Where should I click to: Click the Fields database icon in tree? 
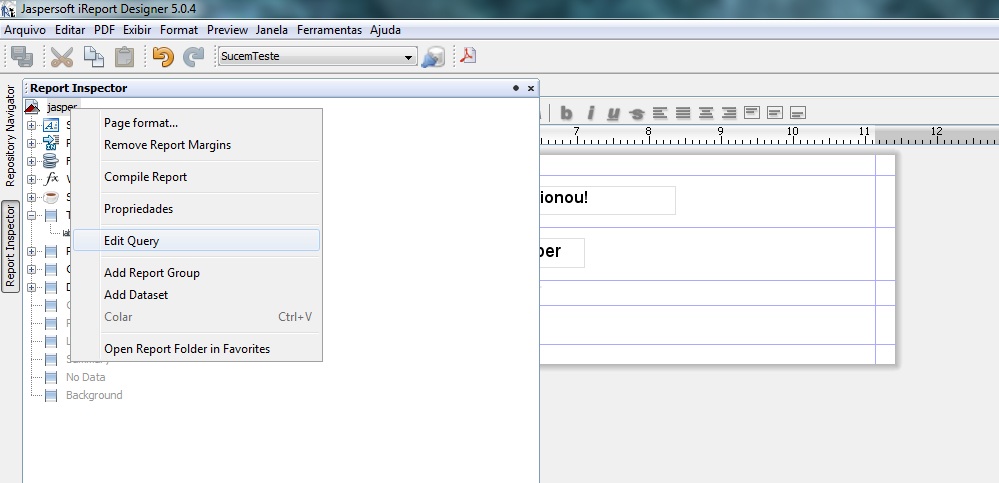pyautogui.click(x=51, y=161)
